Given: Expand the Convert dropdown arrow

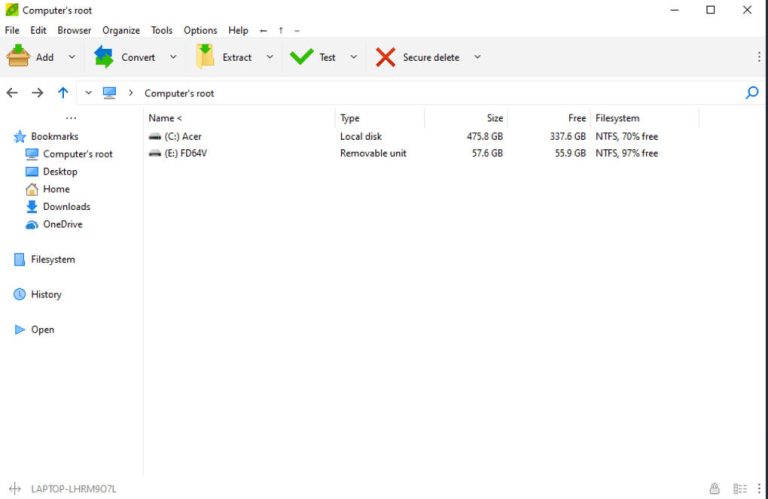Looking at the screenshot, I should [x=173, y=57].
